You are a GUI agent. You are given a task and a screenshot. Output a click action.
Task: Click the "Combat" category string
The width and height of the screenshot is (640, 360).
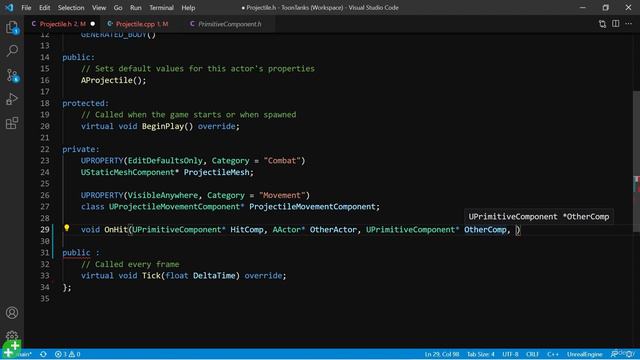pyautogui.click(x=282, y=160)
